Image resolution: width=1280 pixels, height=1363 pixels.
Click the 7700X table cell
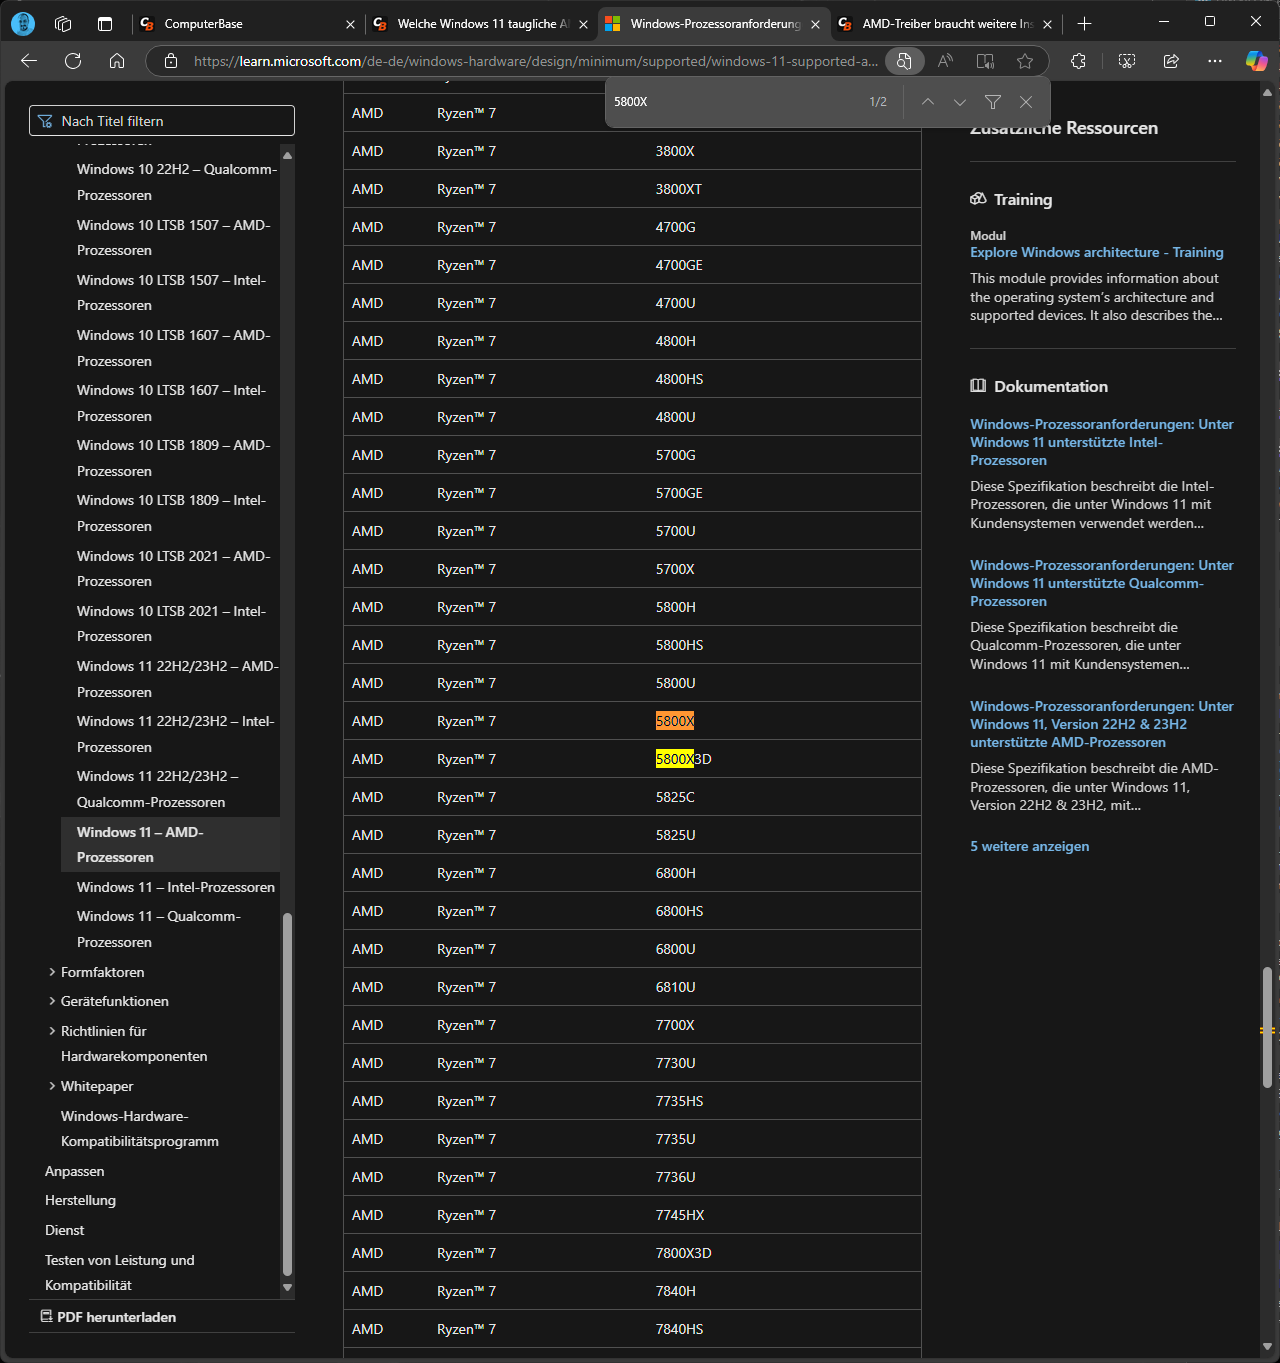[675, 1025]
